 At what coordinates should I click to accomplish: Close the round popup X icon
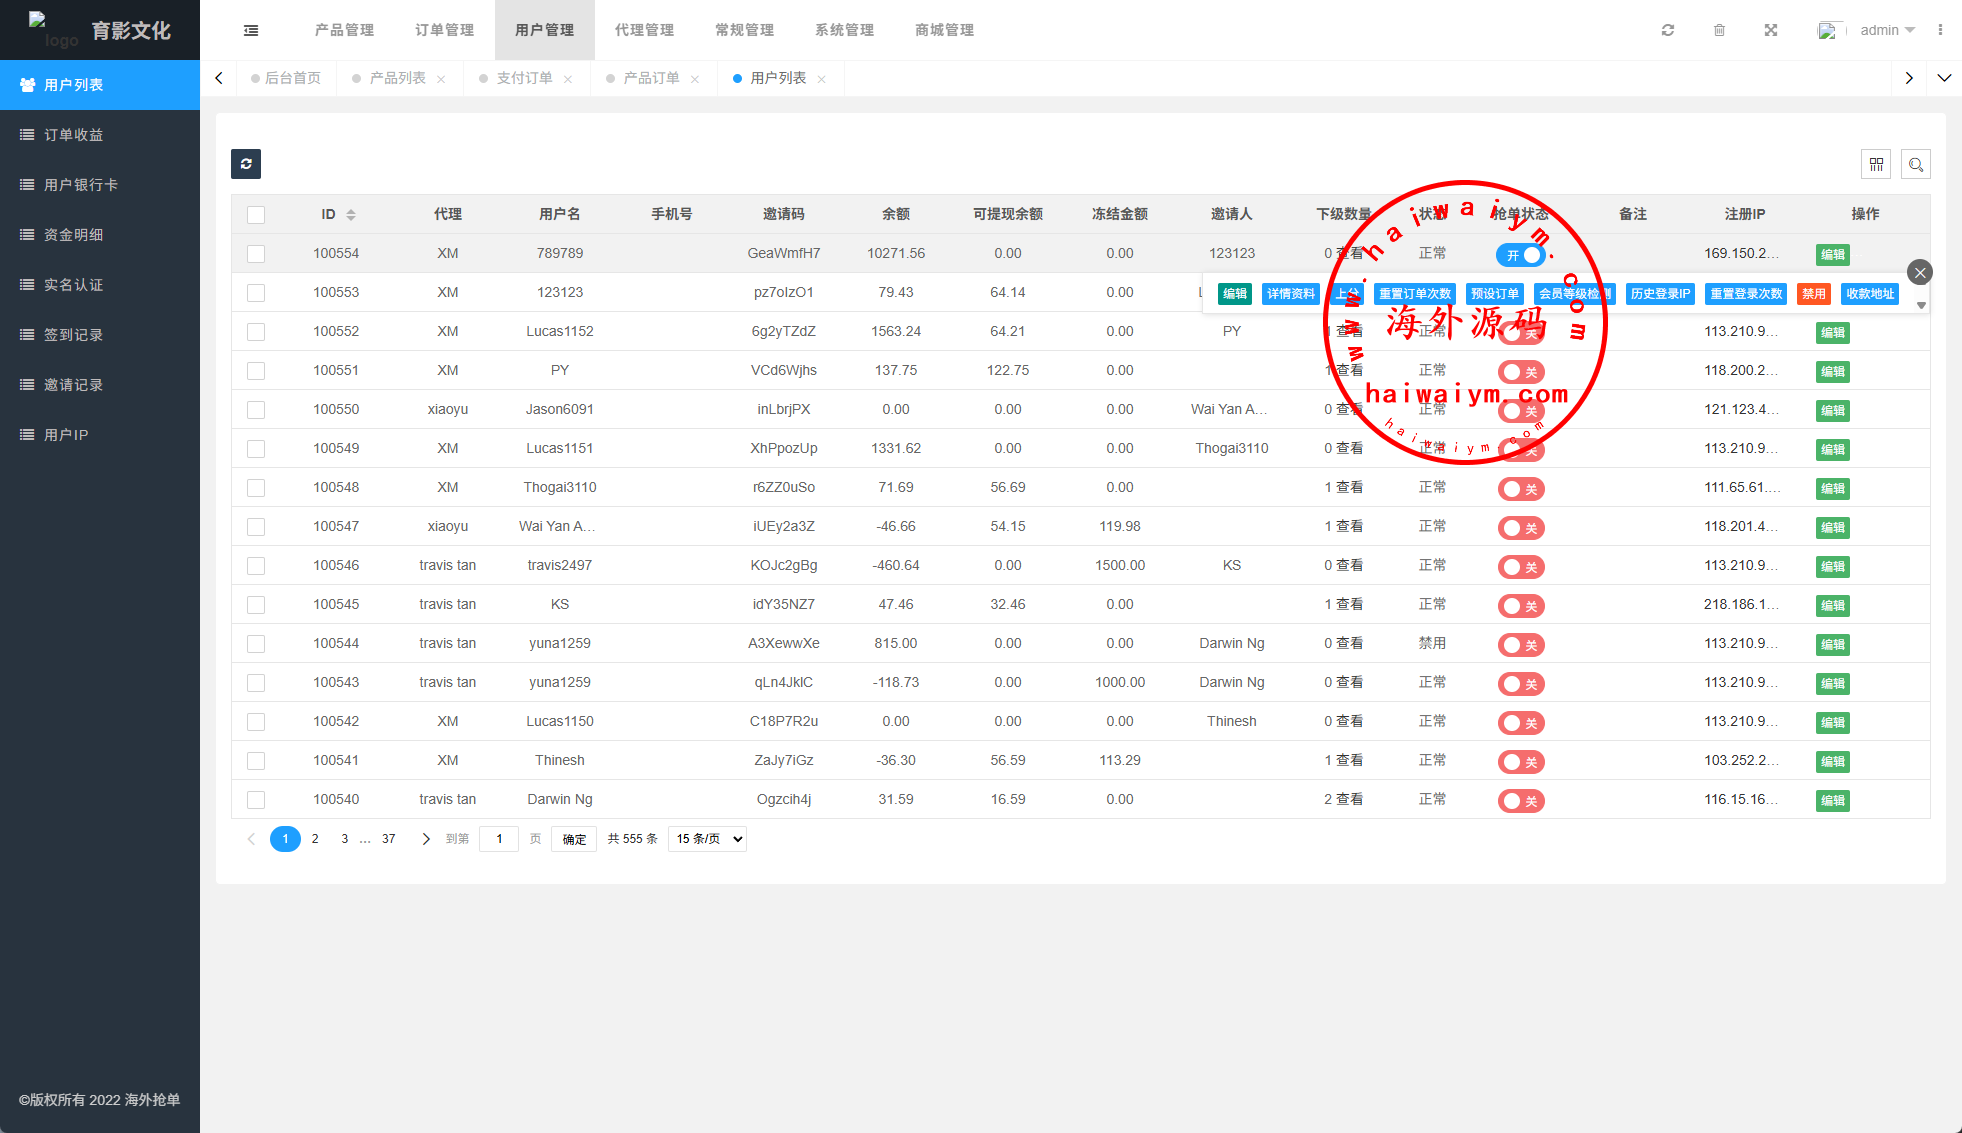1919,272
